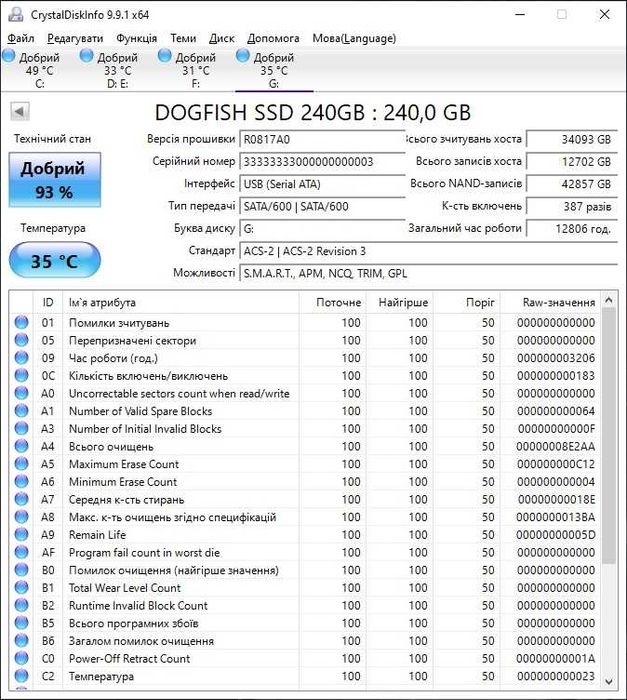Go to previous disk with left arrow
Screen dimensions: 627x700
point(20,112)
